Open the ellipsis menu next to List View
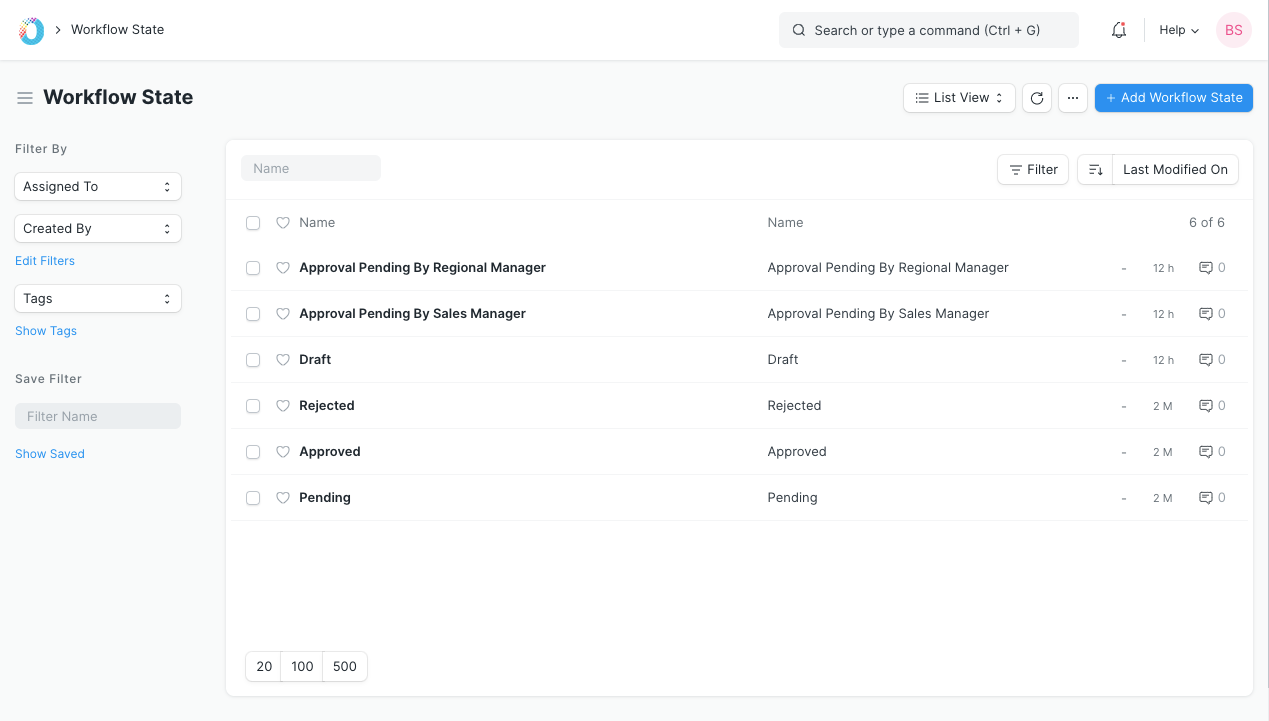The height and width of the screenshot is (721, 1269). coord(1072,97)
